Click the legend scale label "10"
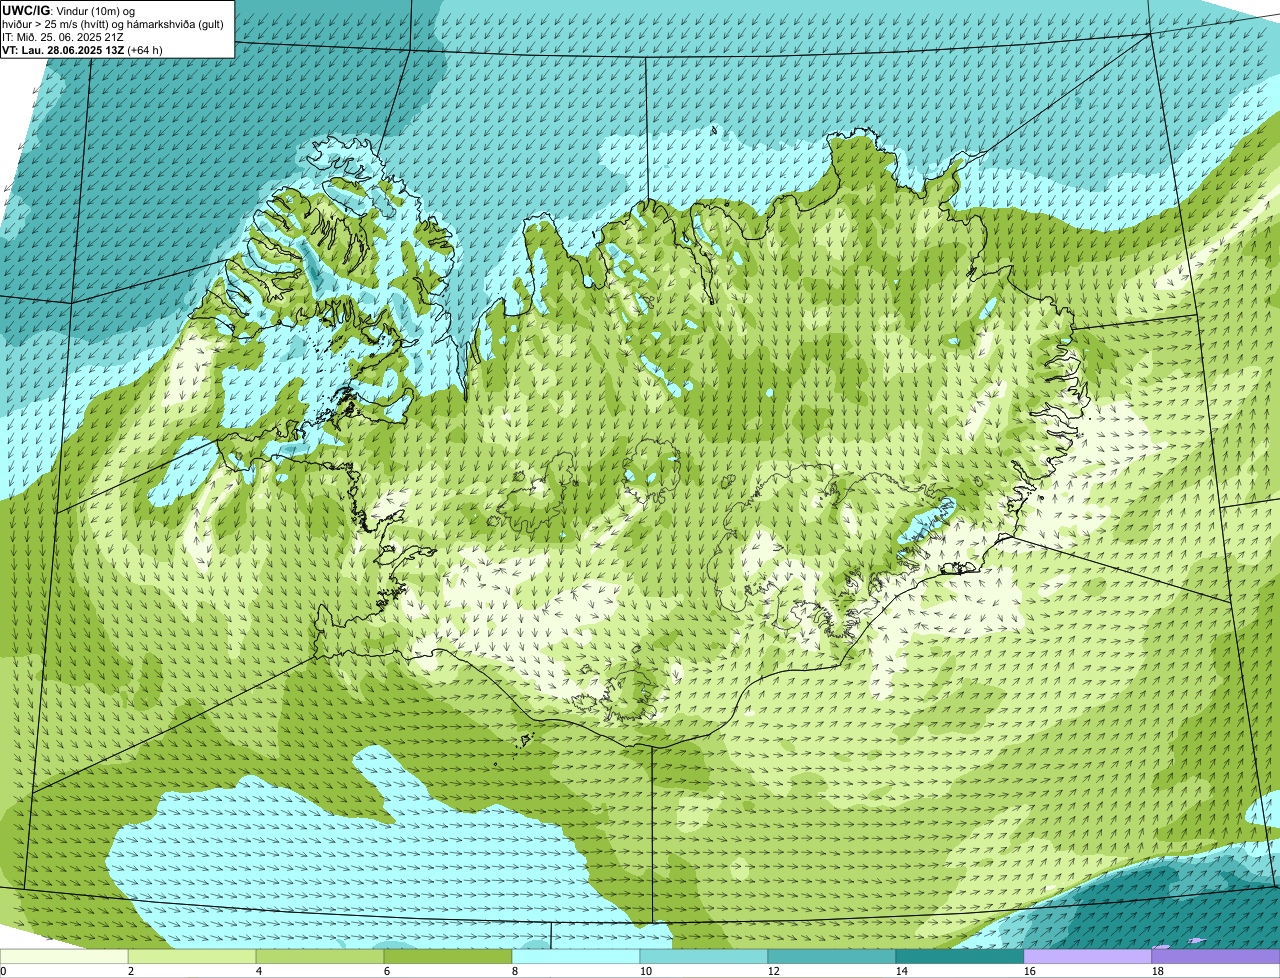 [646, 971]
